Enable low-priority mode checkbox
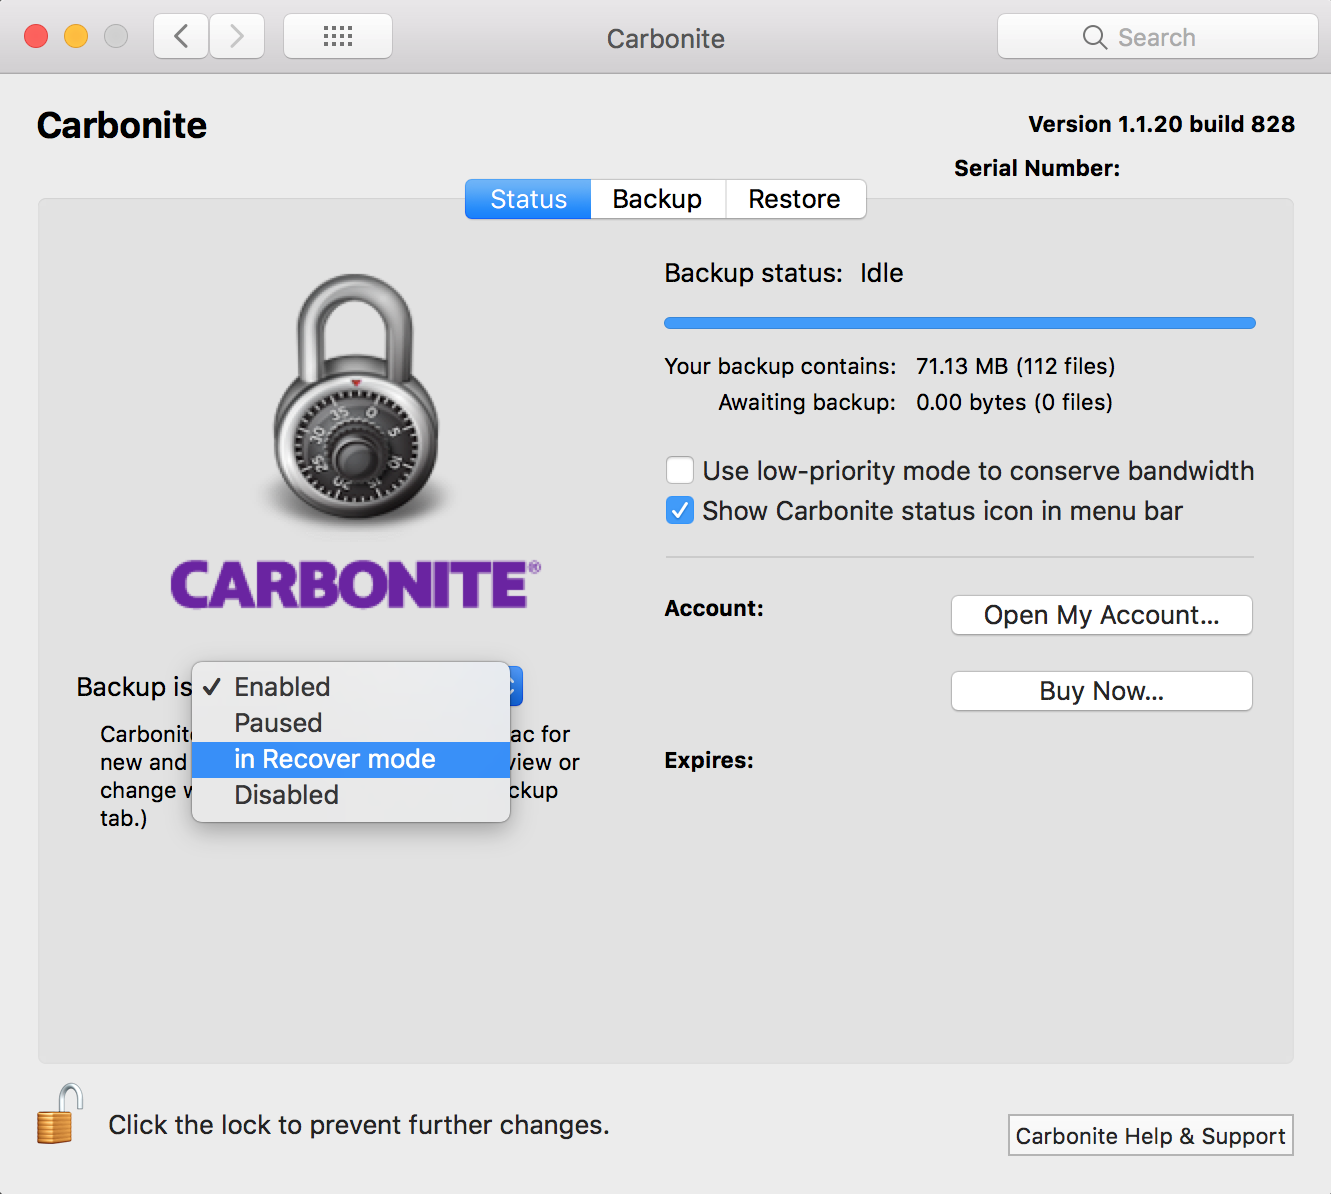1331x1194 pixels. point(680,470)
